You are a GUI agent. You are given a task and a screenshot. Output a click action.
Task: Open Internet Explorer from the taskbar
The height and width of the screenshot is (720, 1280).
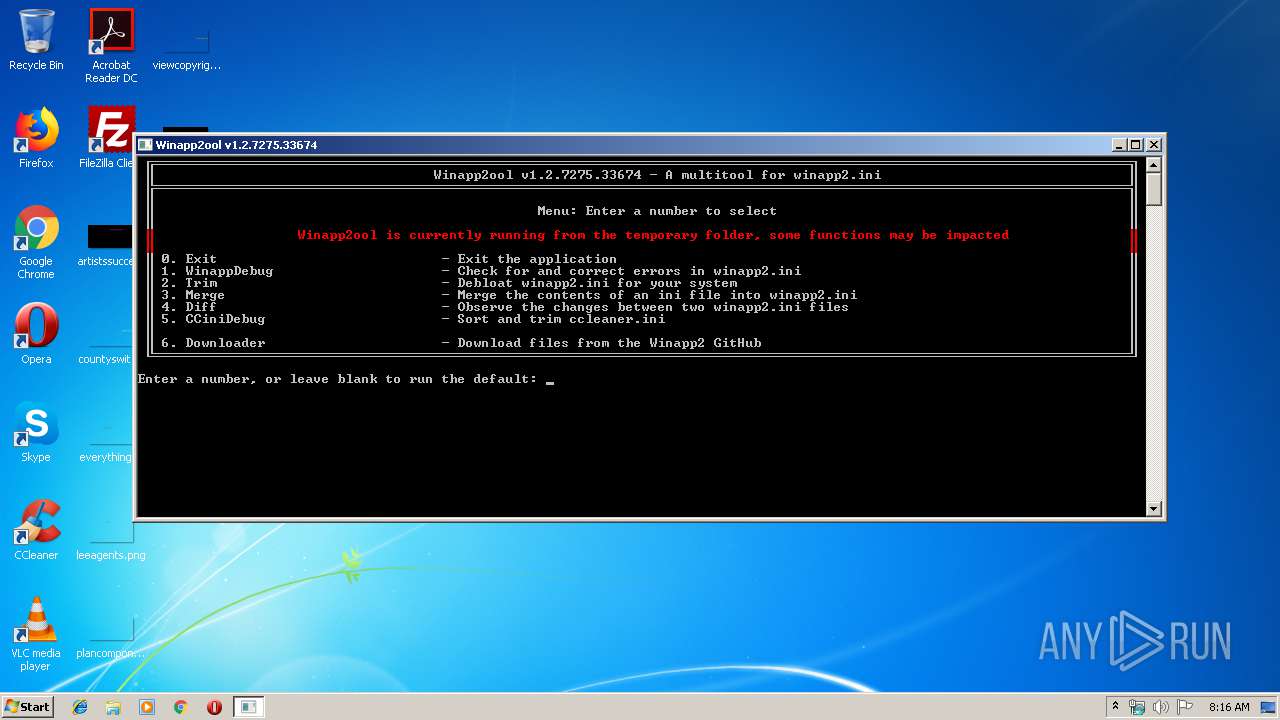(80, 707)
